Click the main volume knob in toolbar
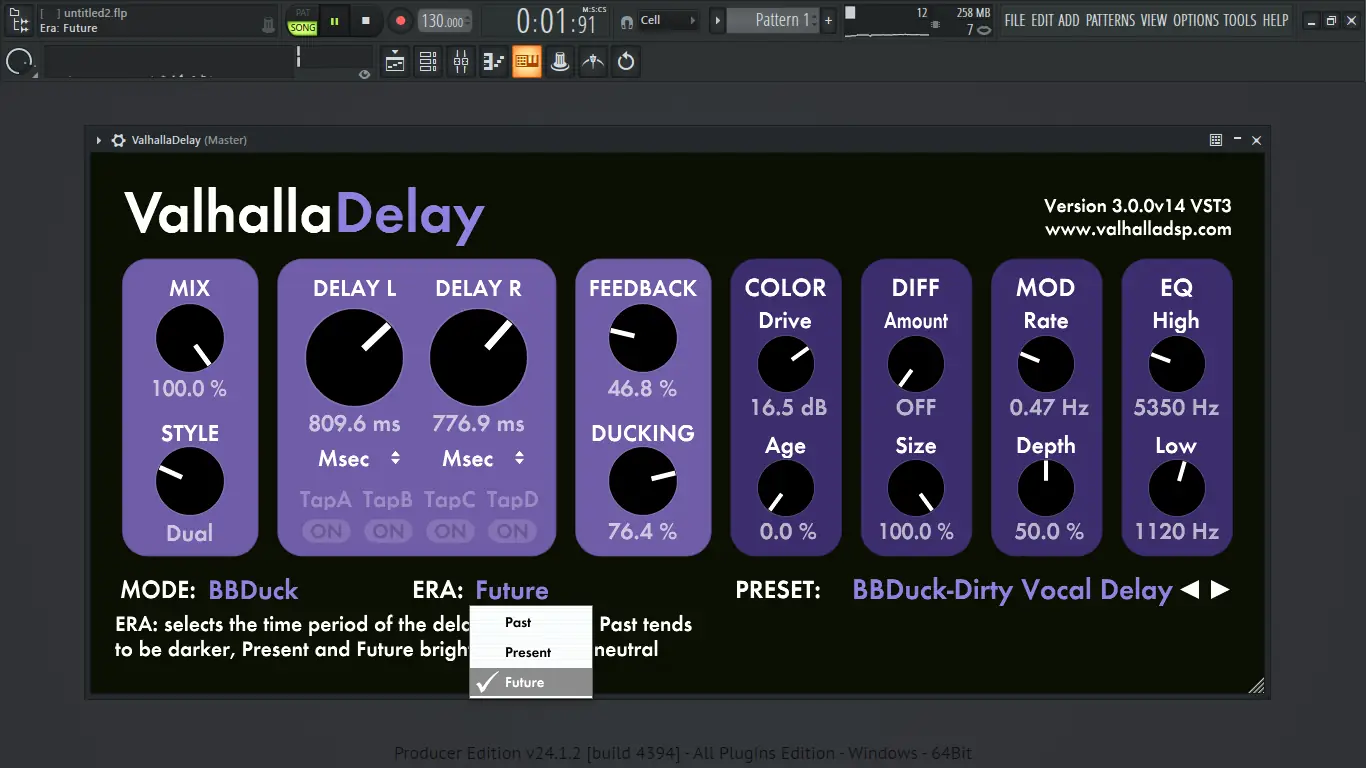Screen dimensions: 1366x768 19,62
